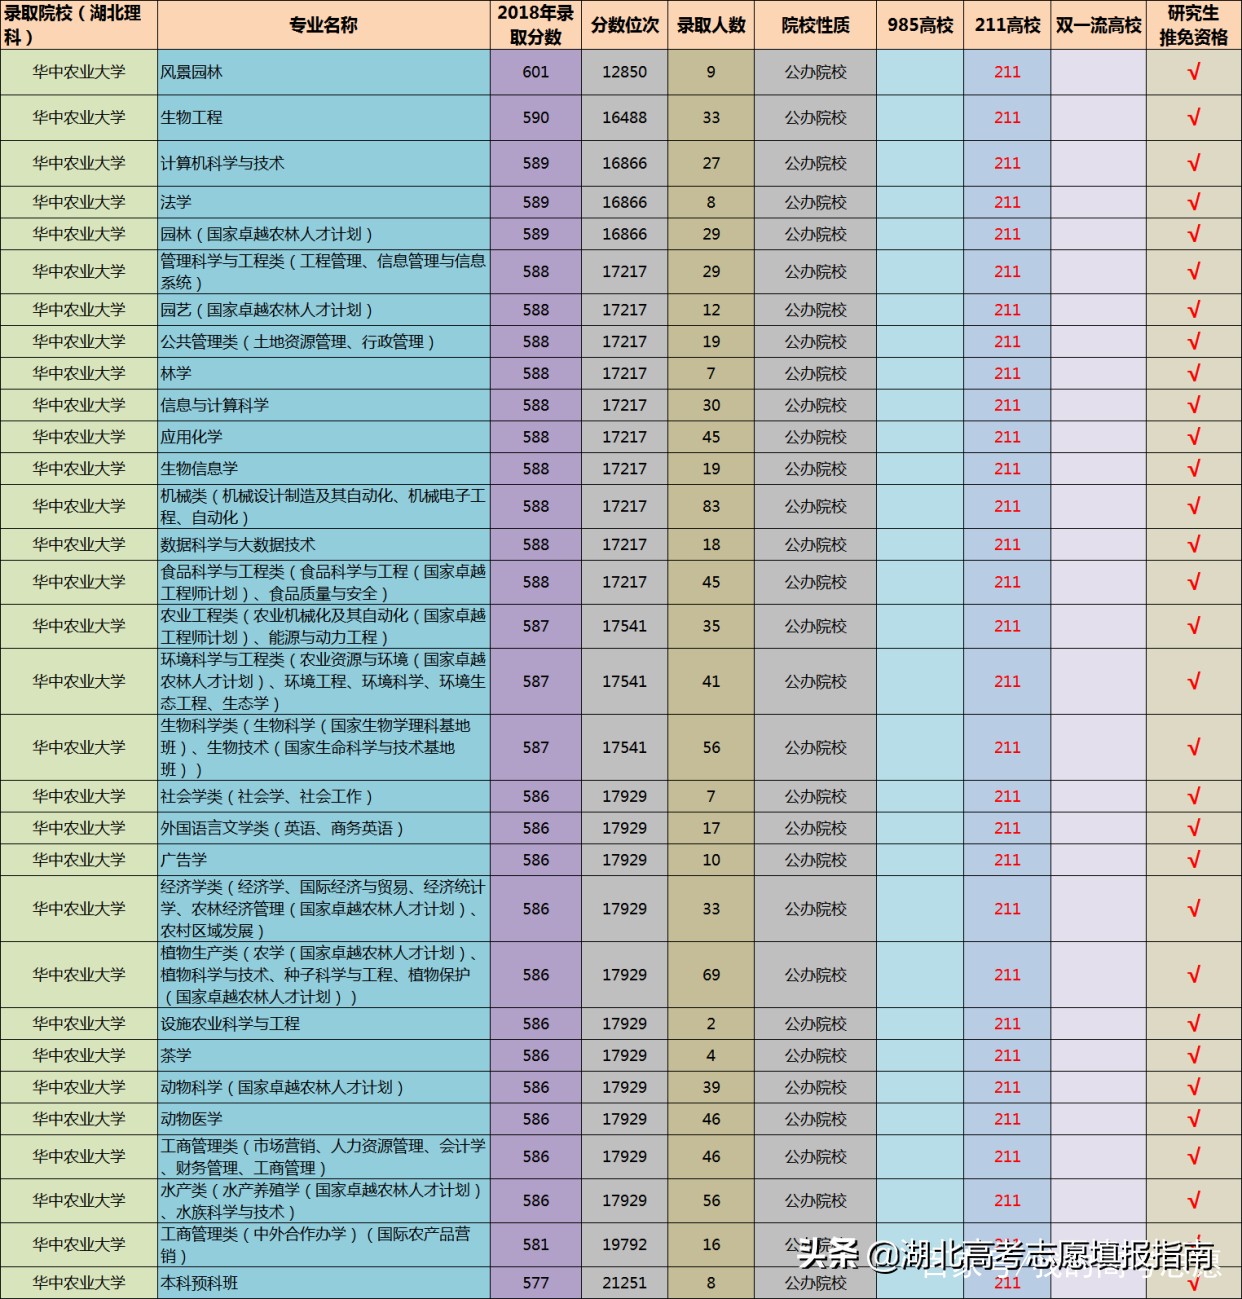Click the 园林（国家卓越农林人才计划）cell
Image resolution: width=1242 pixels, height=1299 pixels.
coord(323,234)
